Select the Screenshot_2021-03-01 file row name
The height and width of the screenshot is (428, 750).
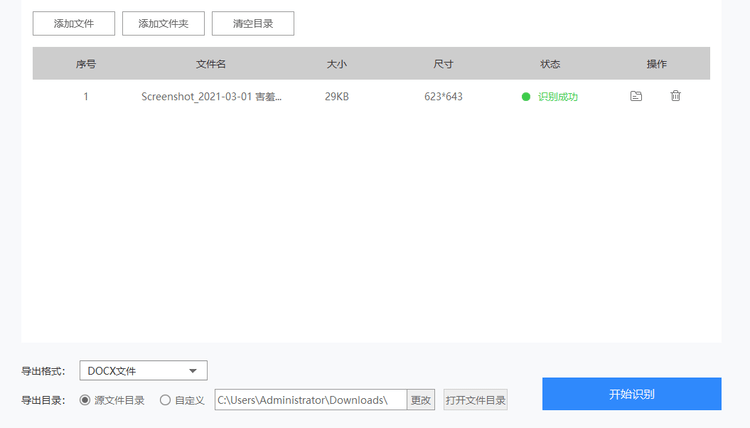pyautogui.click(x=211, y=97)
